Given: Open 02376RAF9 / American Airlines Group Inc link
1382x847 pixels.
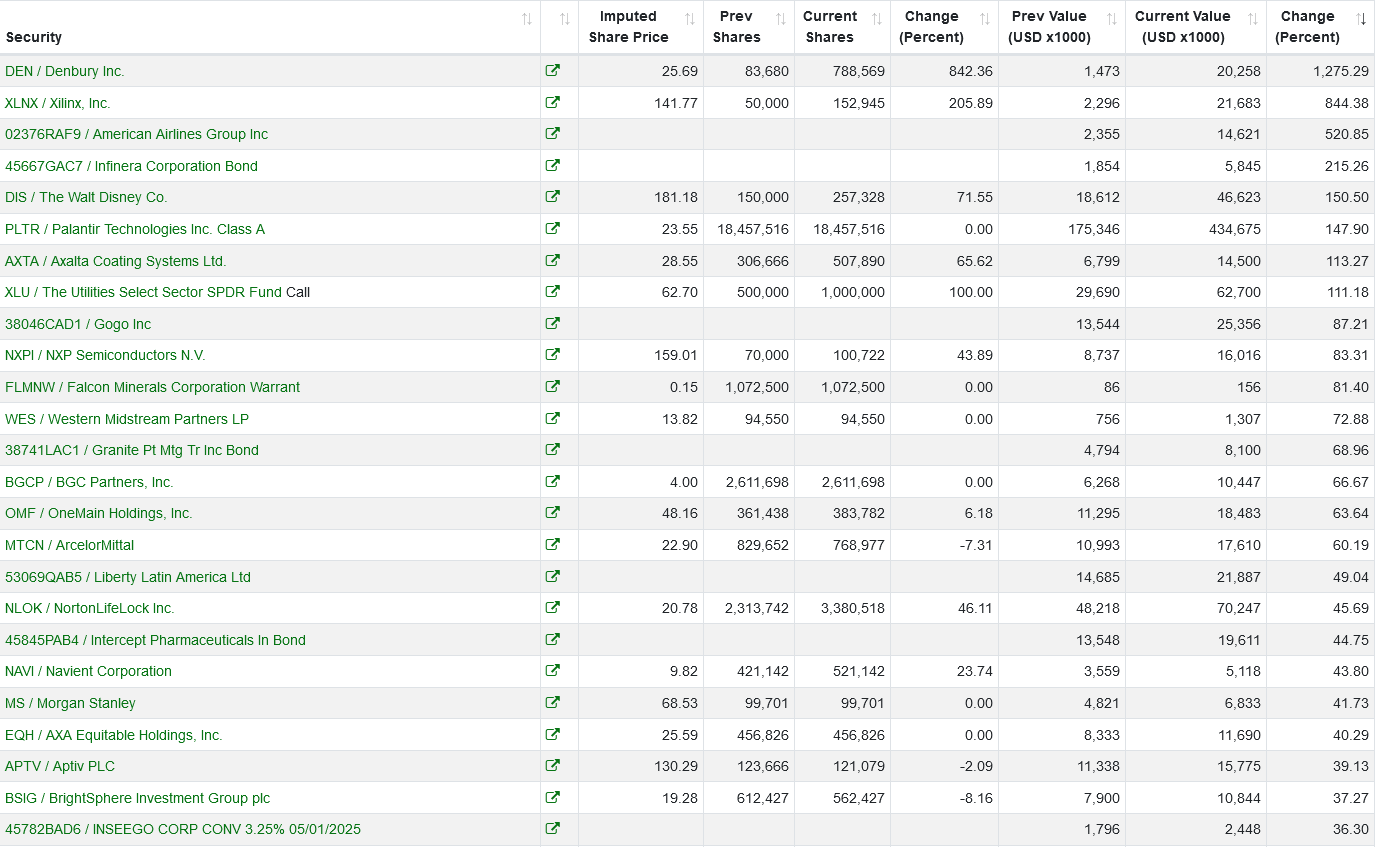Looking at the screenshot, I should tap(137, 134).
